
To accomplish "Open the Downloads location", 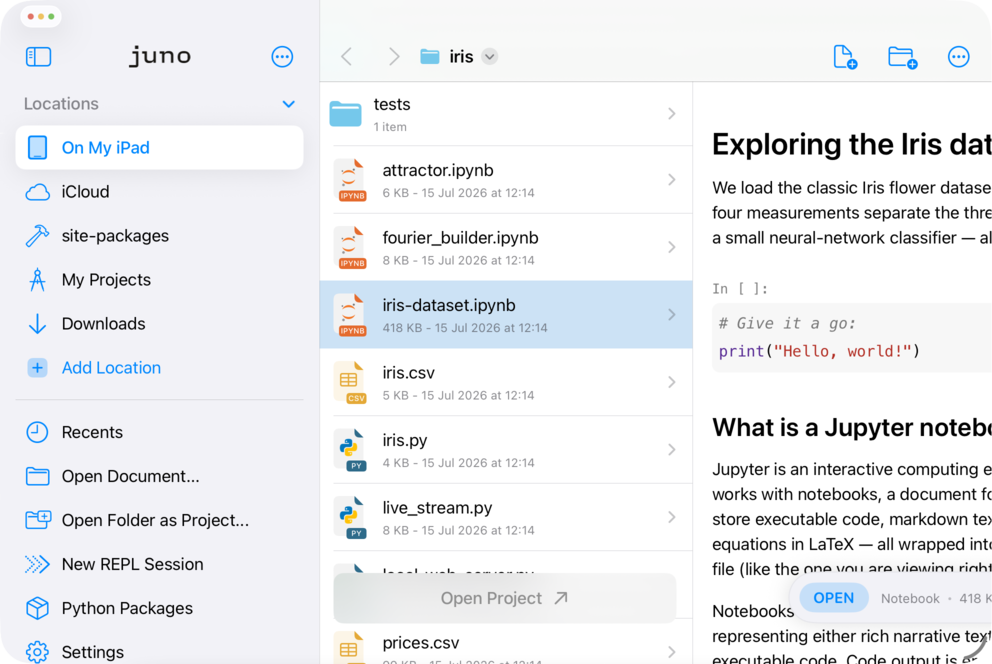I will [159, 324].
